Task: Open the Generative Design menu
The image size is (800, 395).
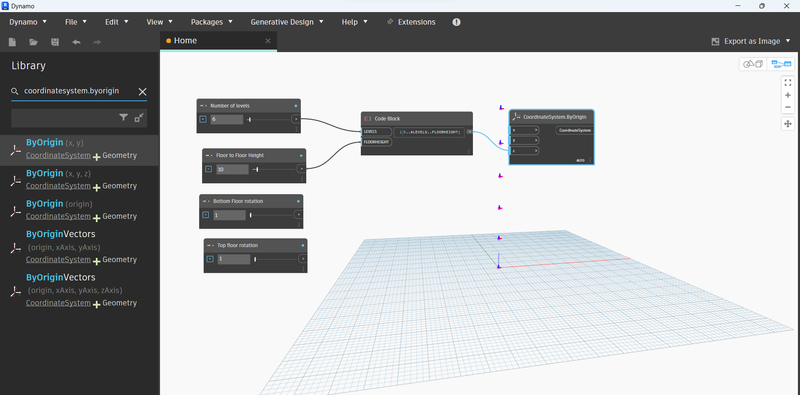Action: click(287, 22)
